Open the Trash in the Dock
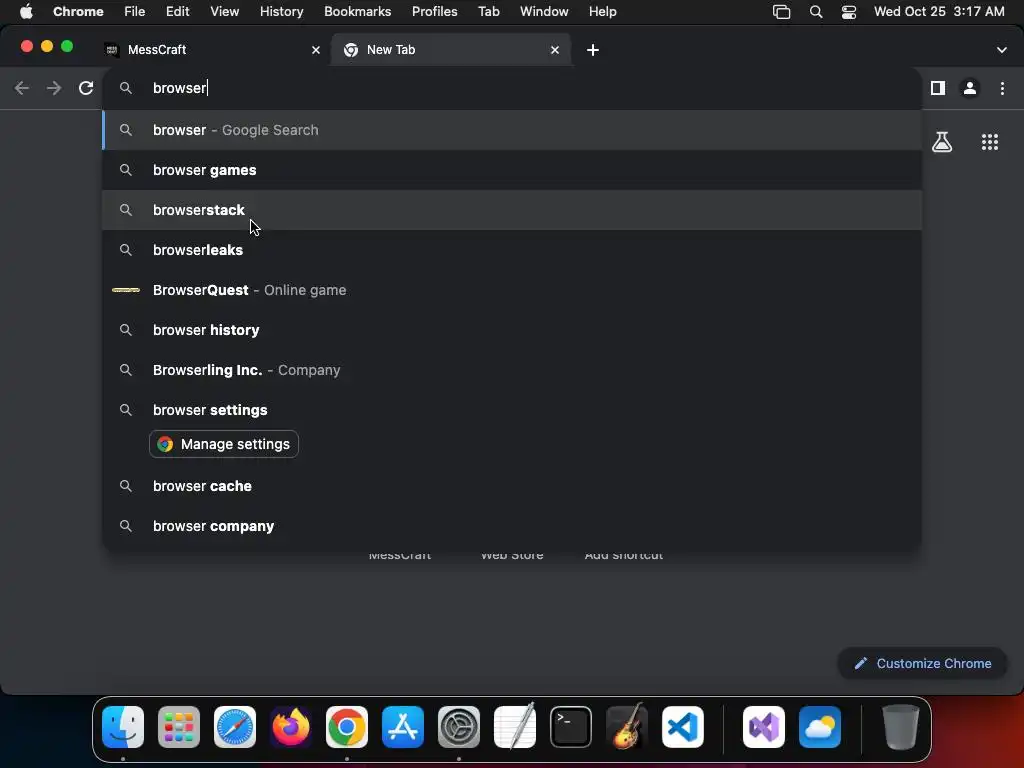 pyautogui.click(x=901, y=726)
